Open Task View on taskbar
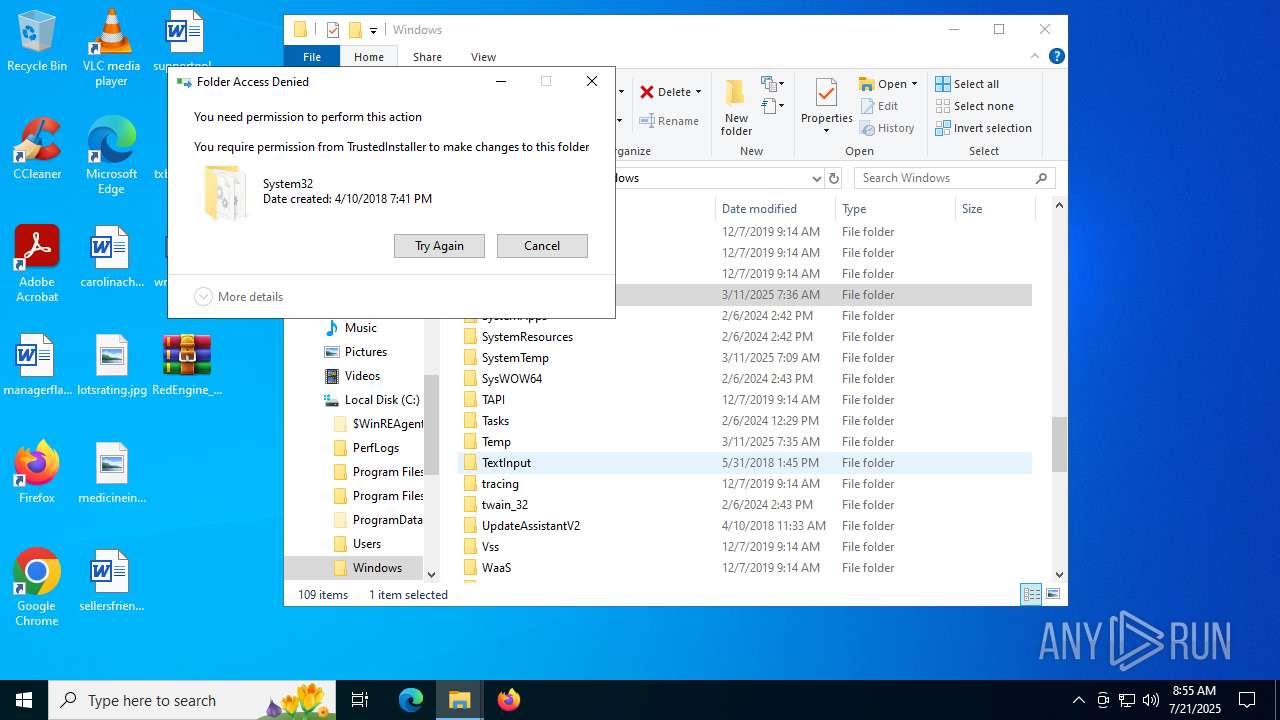This screenshot has height=720, width=1280. (360, 700)
